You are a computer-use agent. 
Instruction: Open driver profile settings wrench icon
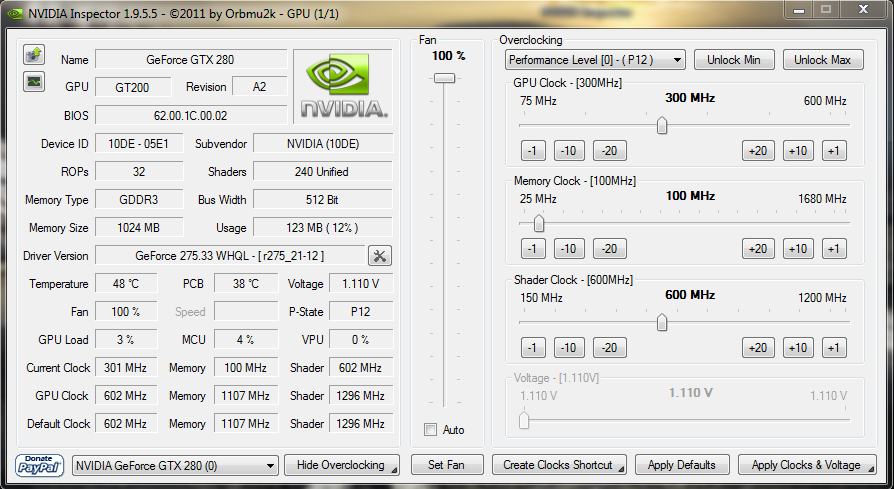click(x=380, y=256)
